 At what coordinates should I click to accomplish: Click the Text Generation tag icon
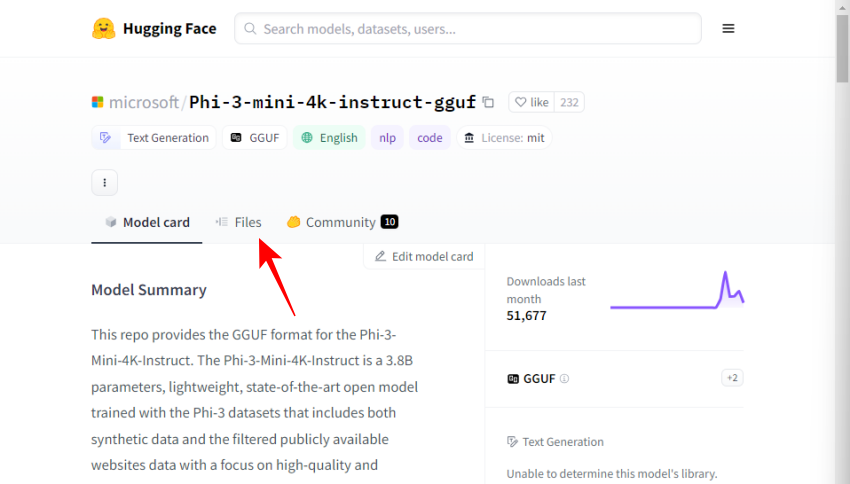click(x=105, y=138)
